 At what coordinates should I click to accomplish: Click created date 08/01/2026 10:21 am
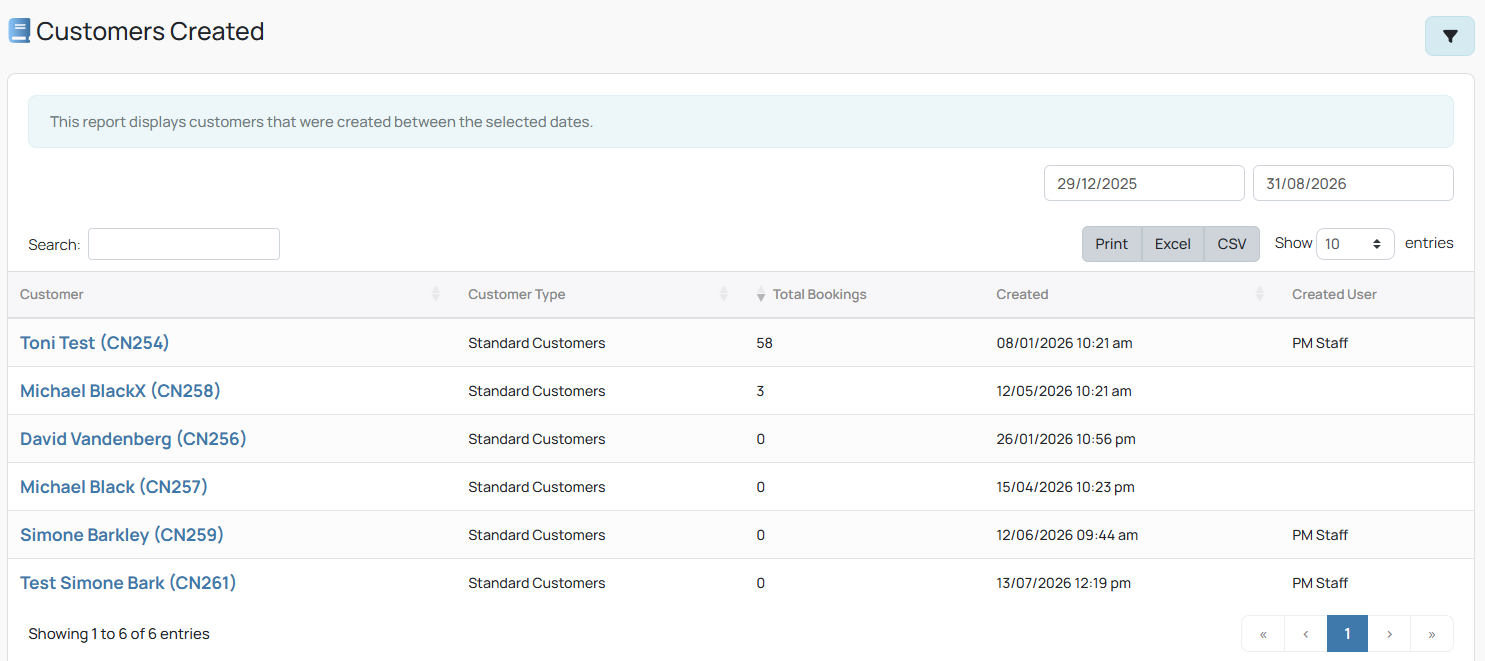[1064, 343]
